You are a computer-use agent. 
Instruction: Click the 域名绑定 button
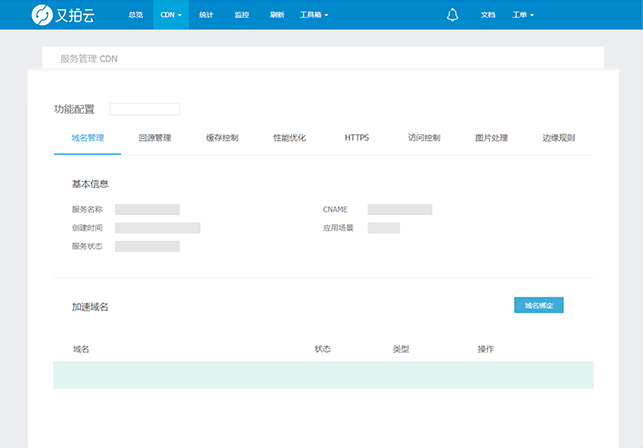pos(538,305)
